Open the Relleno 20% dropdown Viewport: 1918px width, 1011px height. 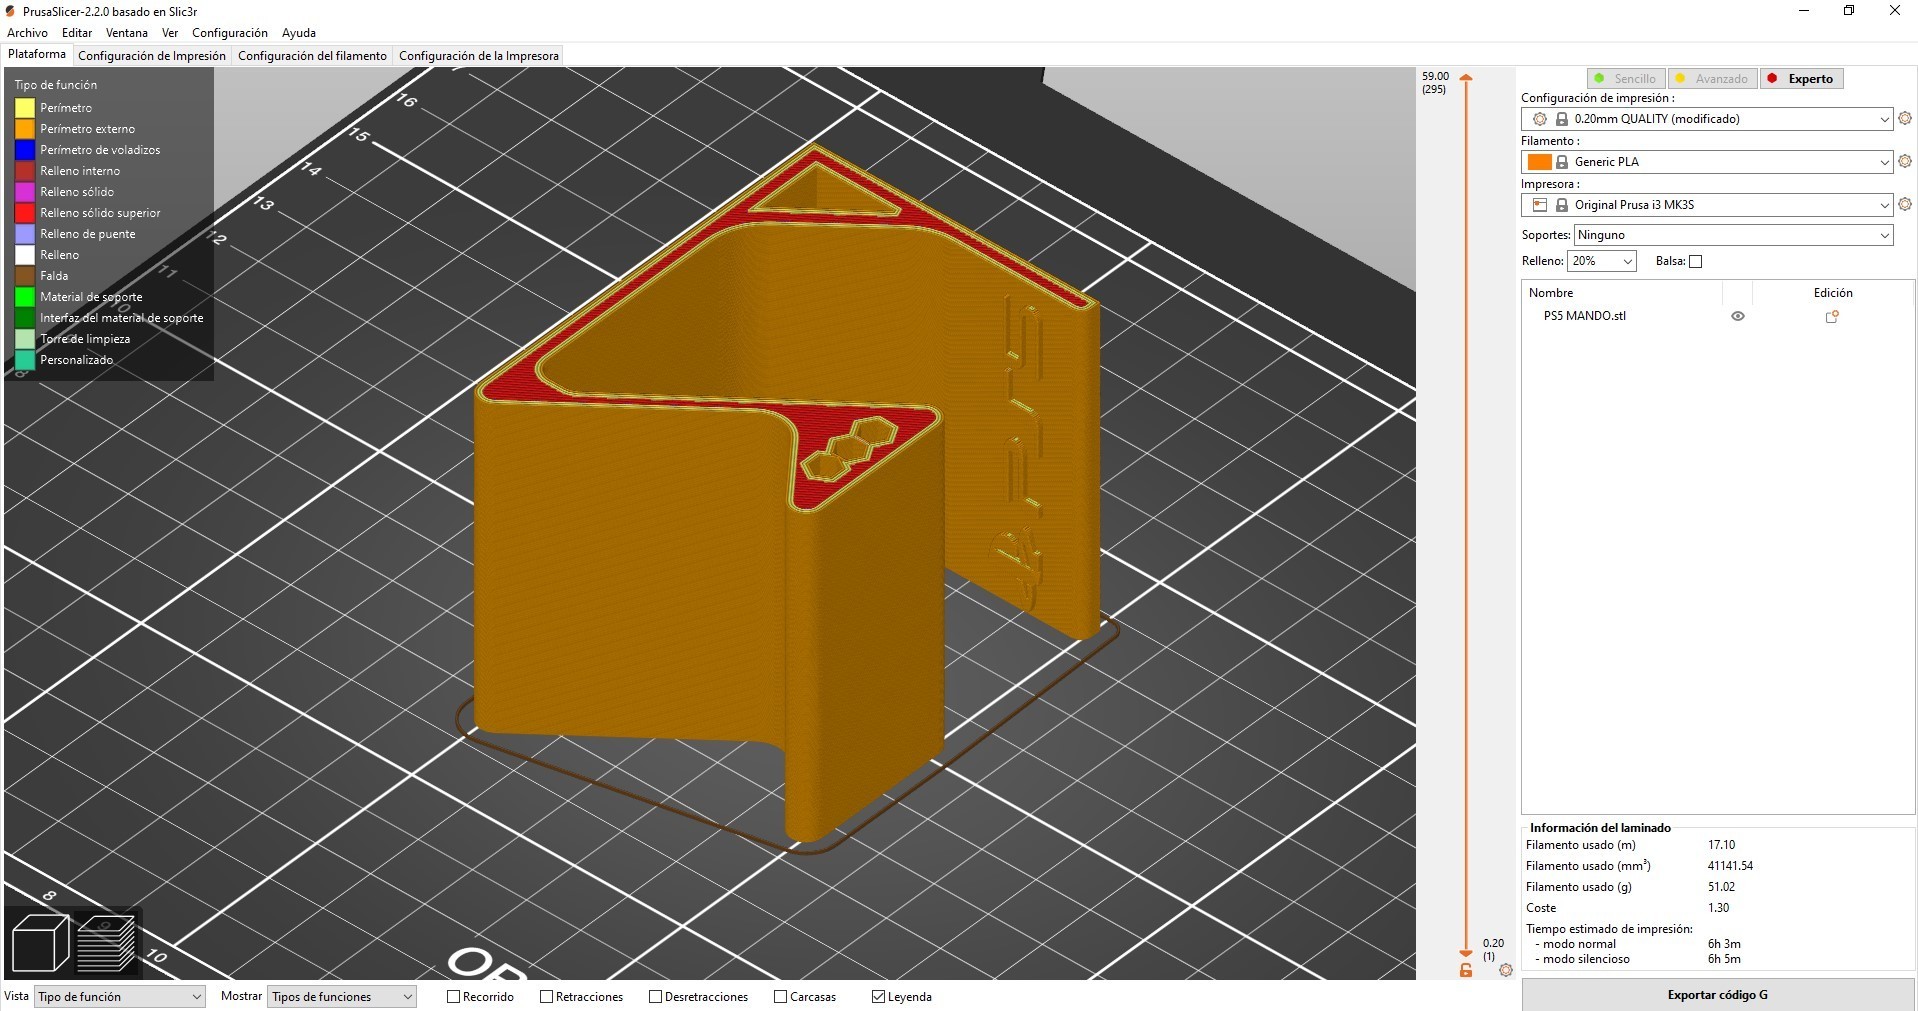tap(1601, 261)
